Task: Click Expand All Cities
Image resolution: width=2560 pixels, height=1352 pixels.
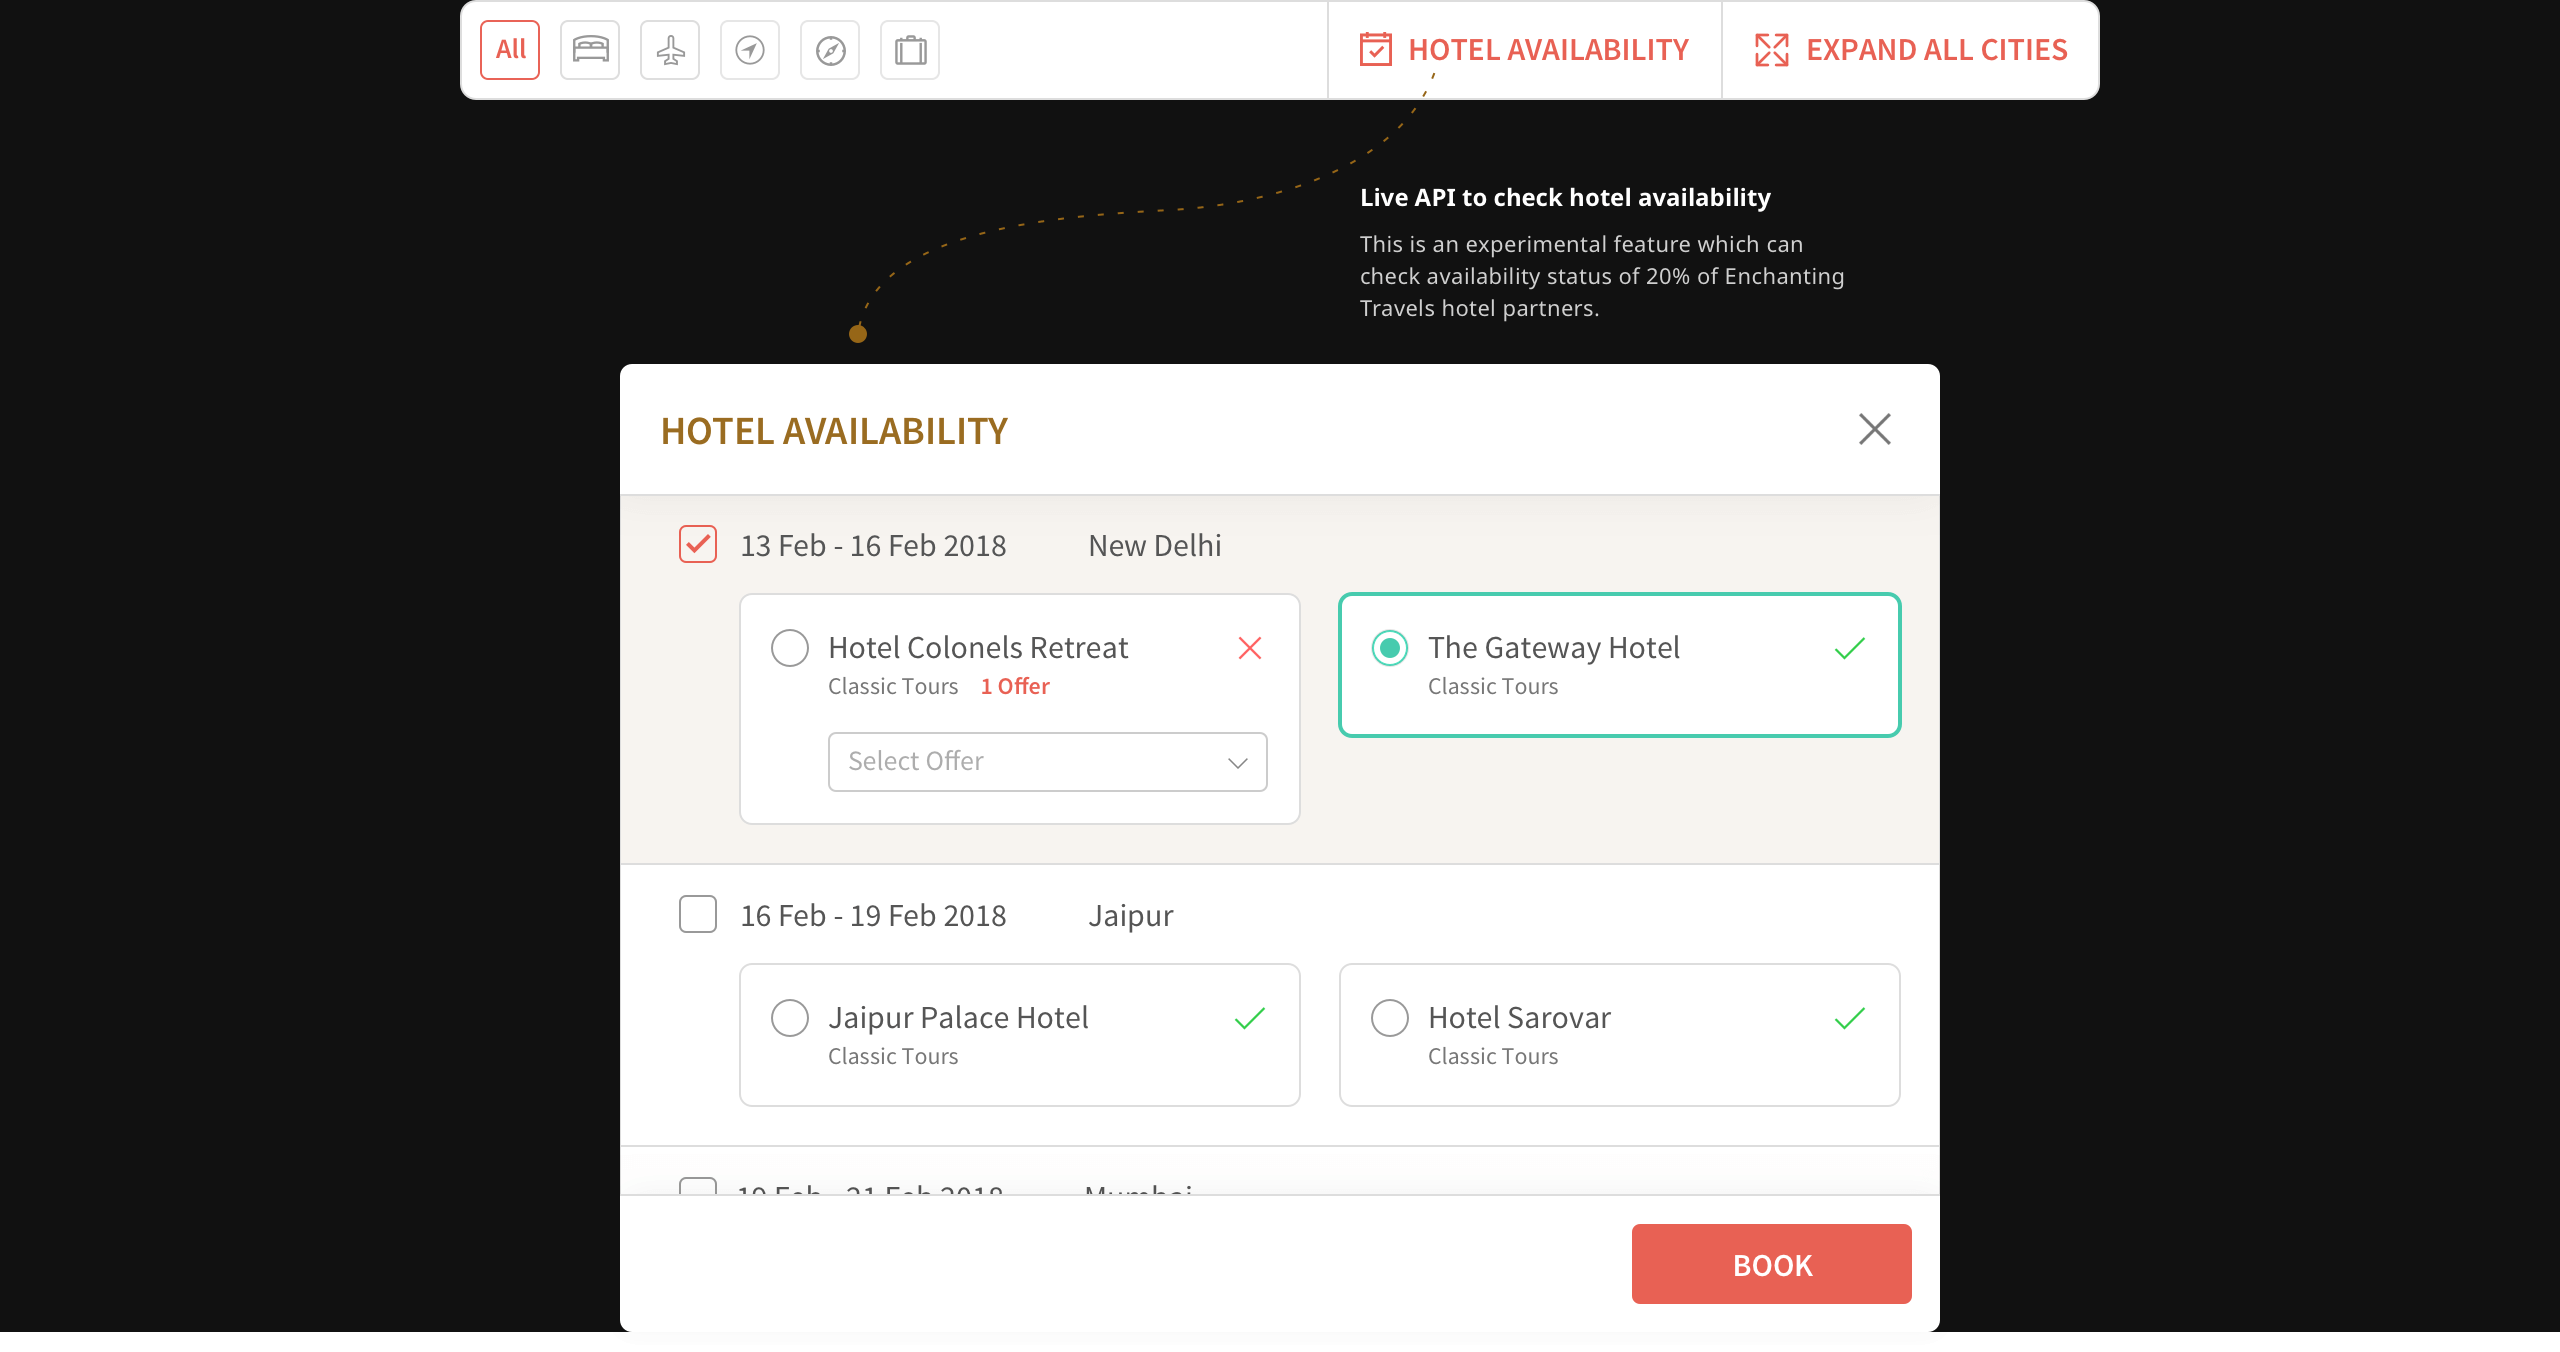Action: [1936, 50]
